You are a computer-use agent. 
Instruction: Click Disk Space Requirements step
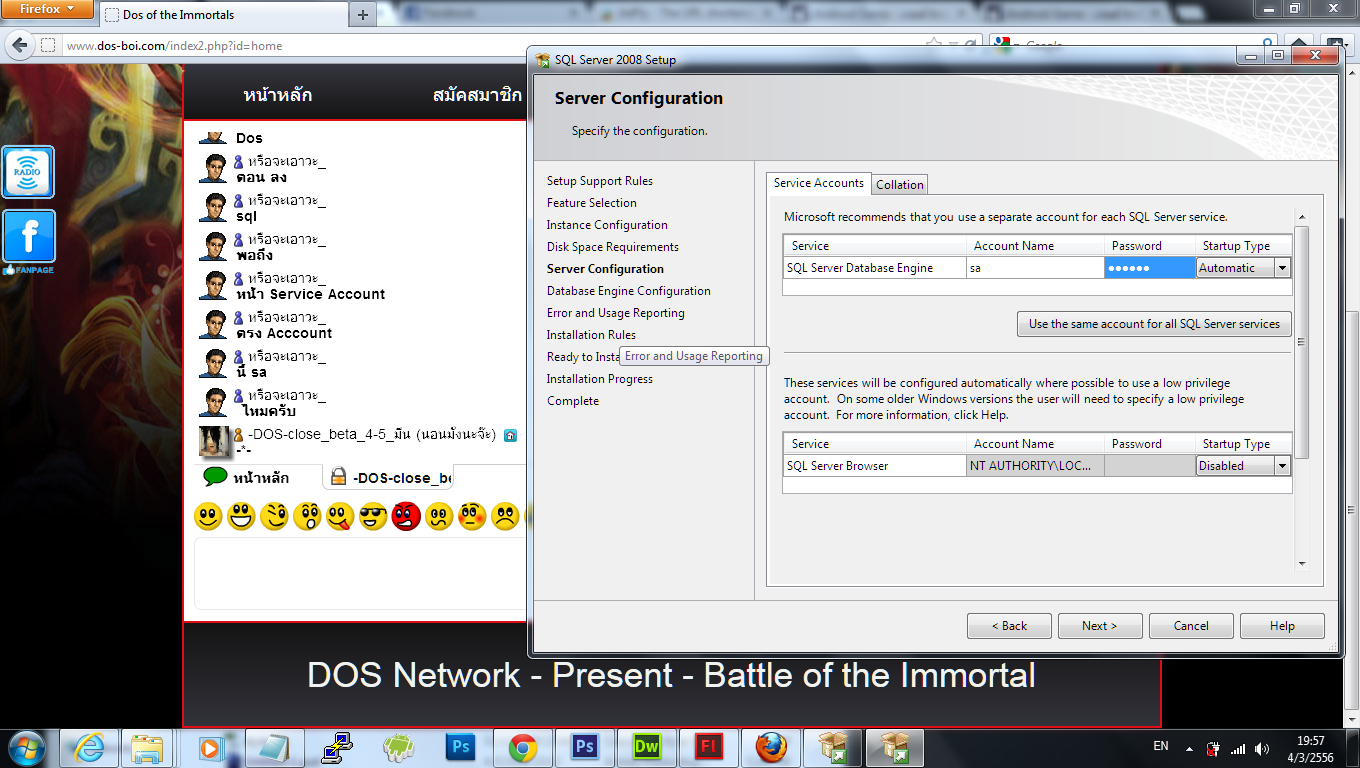pyautogui.click(x=613, y=247)
